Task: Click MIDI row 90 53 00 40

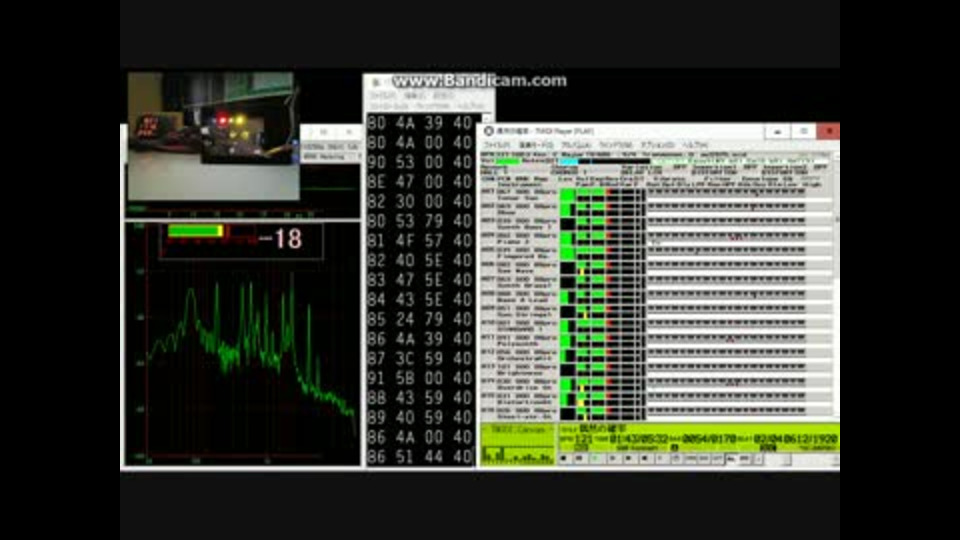Action: point(419,162)
